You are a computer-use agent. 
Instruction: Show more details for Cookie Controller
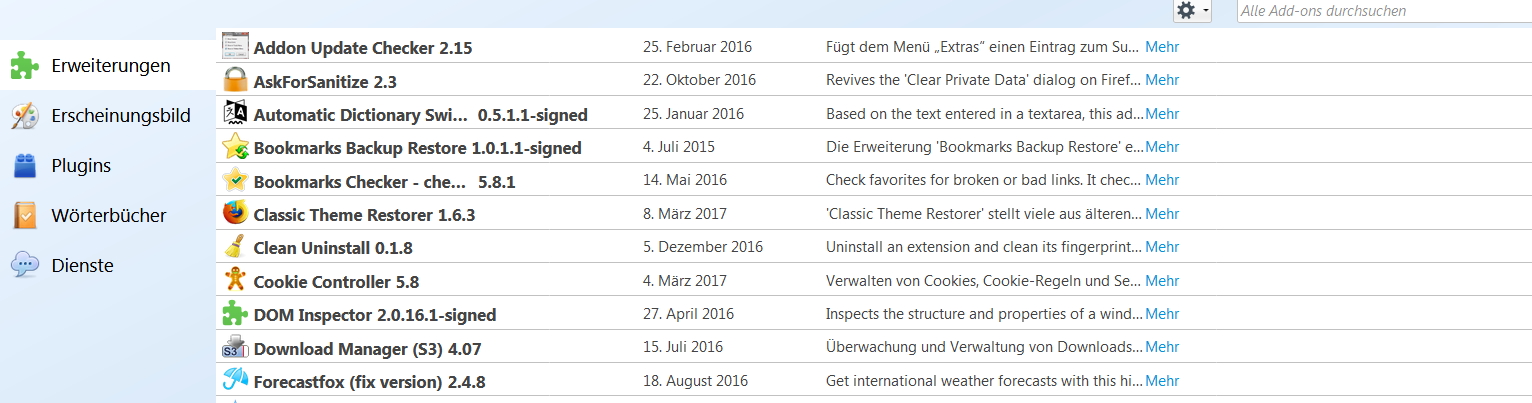coord(1162,280)
